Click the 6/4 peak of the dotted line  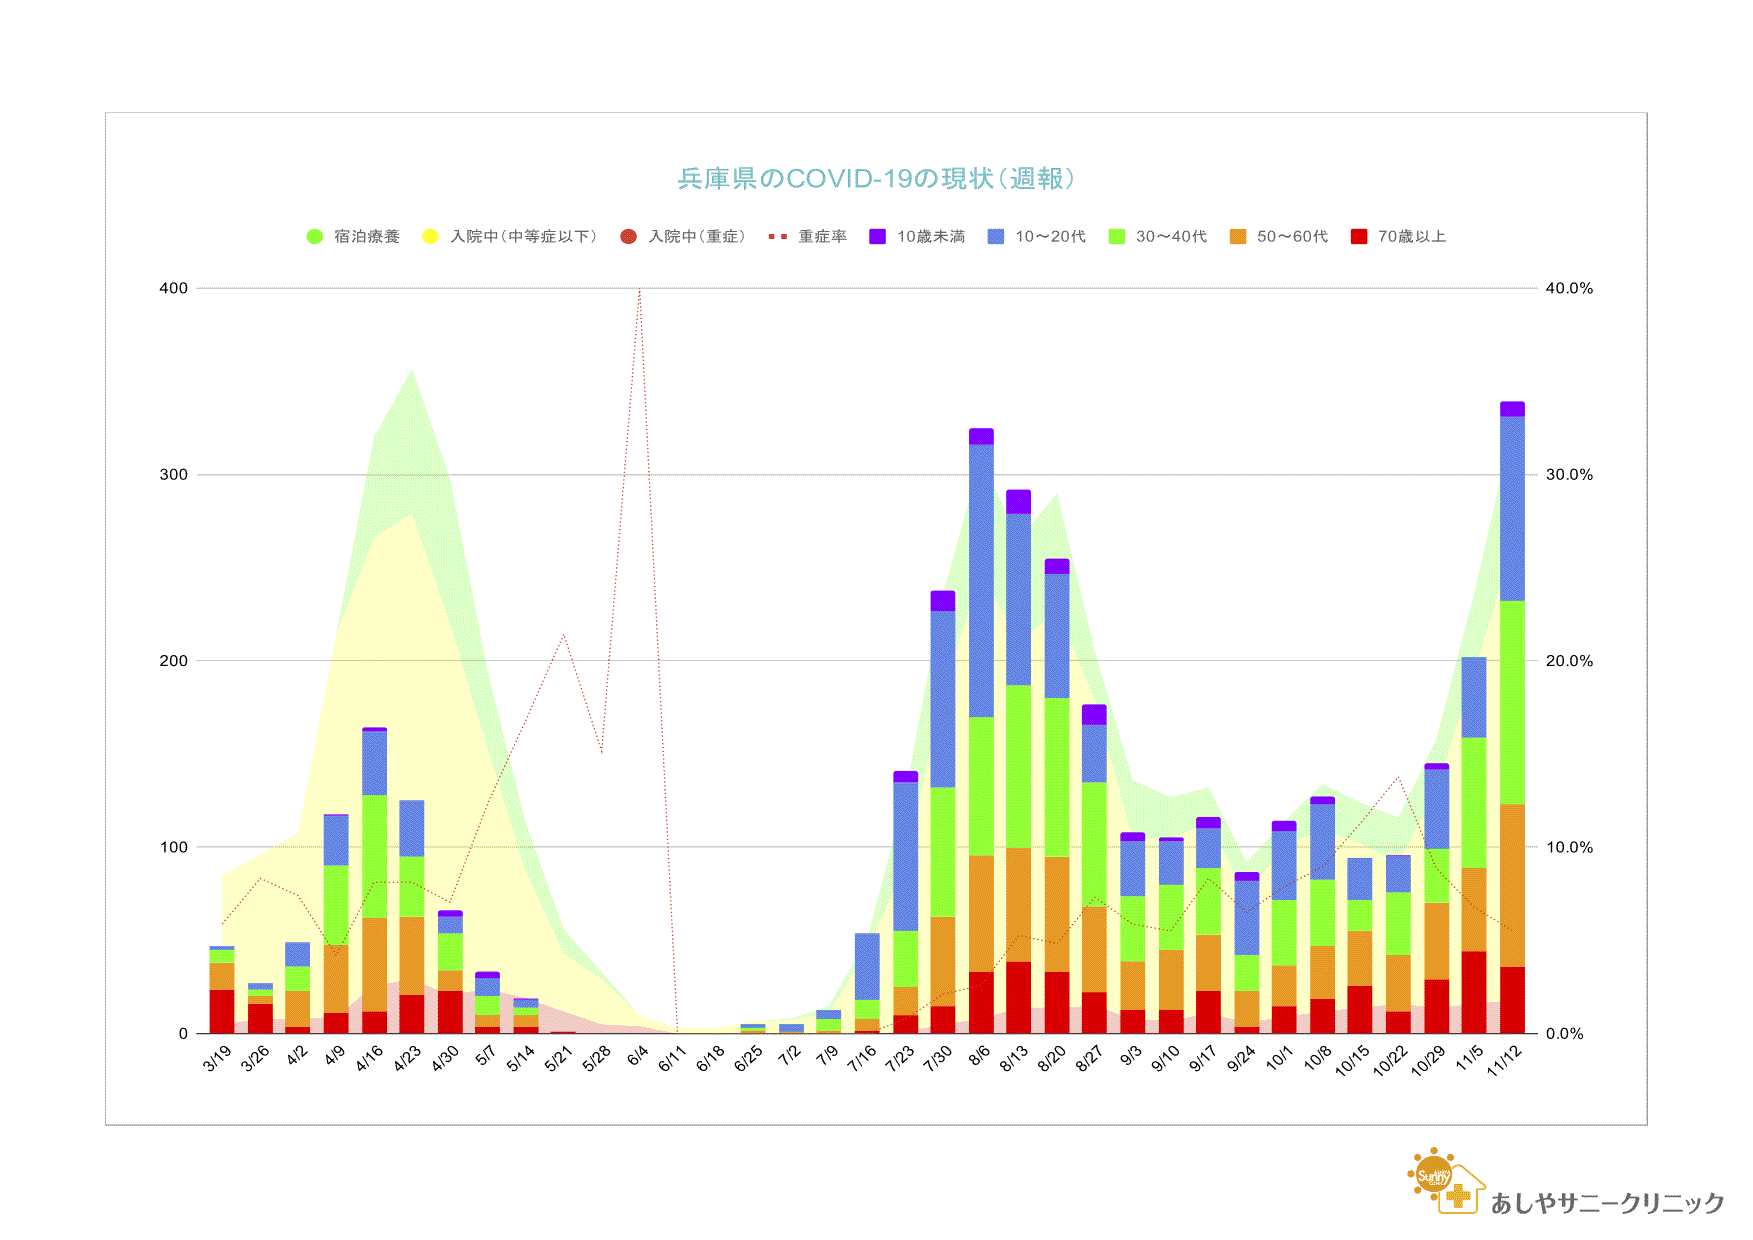640,290
